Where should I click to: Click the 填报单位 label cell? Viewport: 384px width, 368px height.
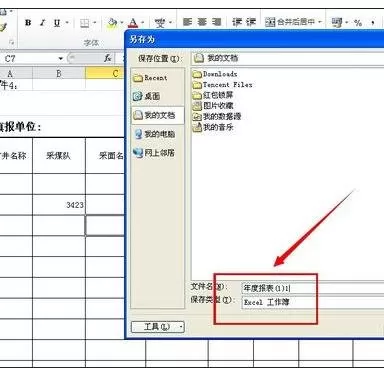click(x=21, y=127)
